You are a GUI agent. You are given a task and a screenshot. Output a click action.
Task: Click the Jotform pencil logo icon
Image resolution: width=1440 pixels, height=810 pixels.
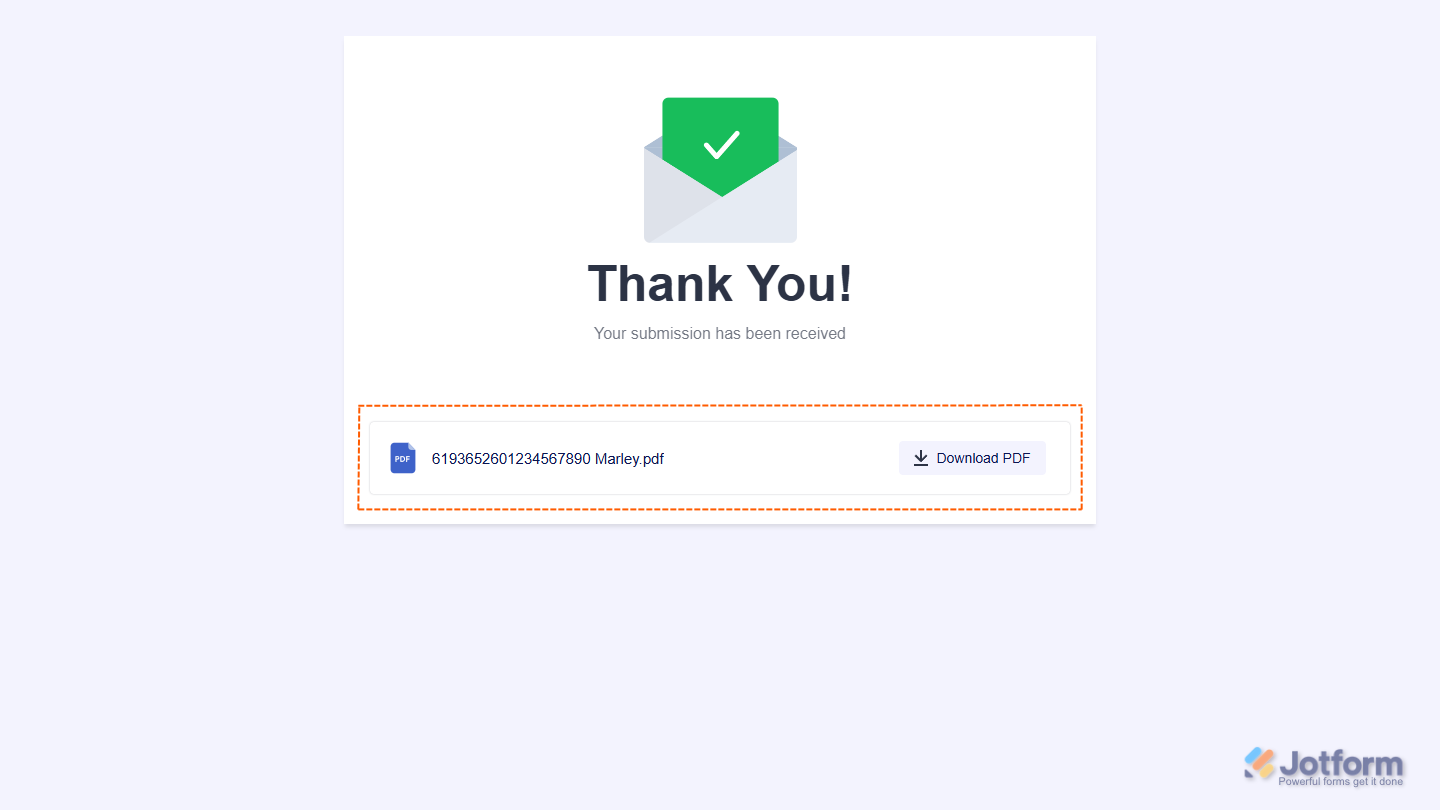[x=1260, y=763]
